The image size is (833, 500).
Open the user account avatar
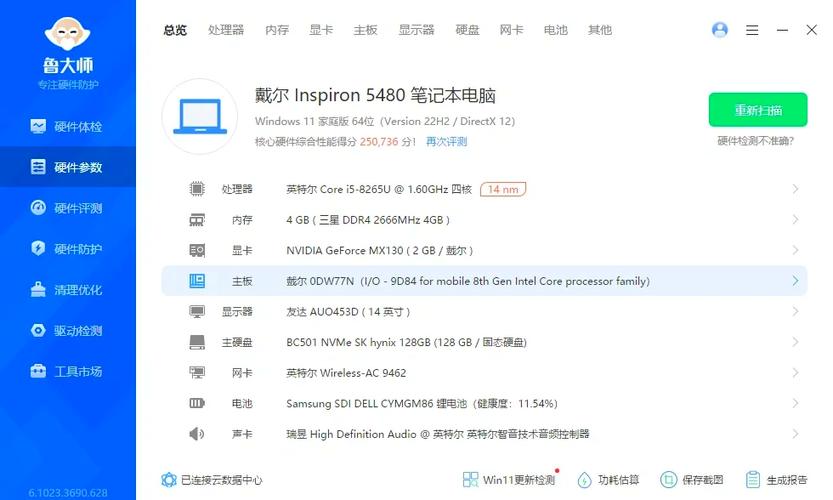(x=720, y=30)
